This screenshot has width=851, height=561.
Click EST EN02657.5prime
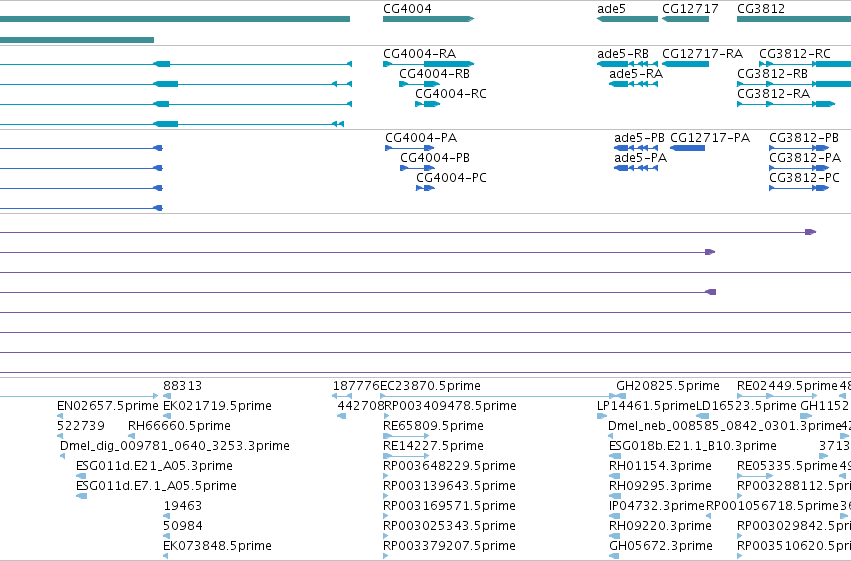click(60, 416)
